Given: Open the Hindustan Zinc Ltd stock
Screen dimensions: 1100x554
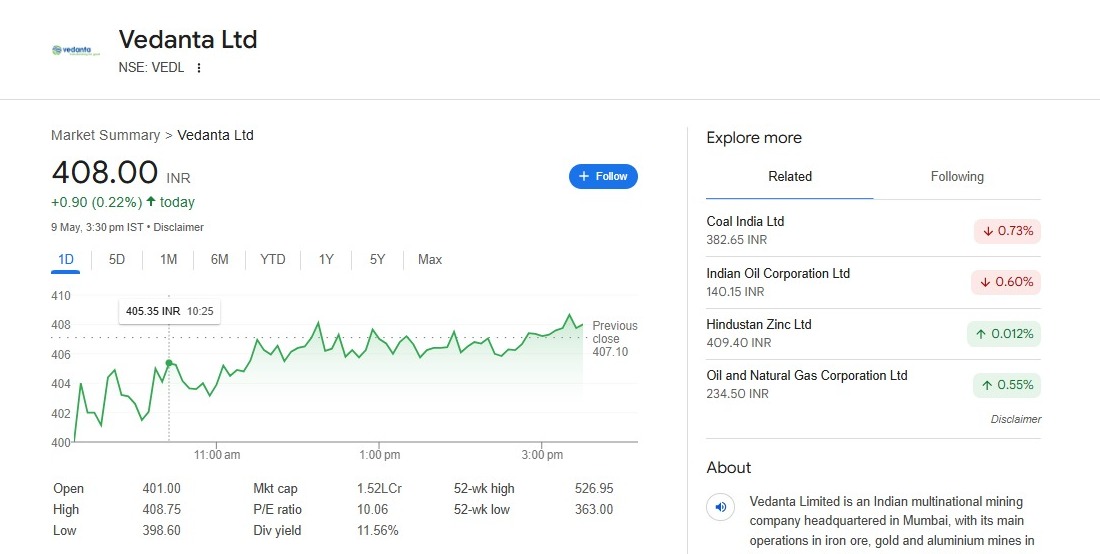Looking at the screenshot, I should click(x=873, y=333).
